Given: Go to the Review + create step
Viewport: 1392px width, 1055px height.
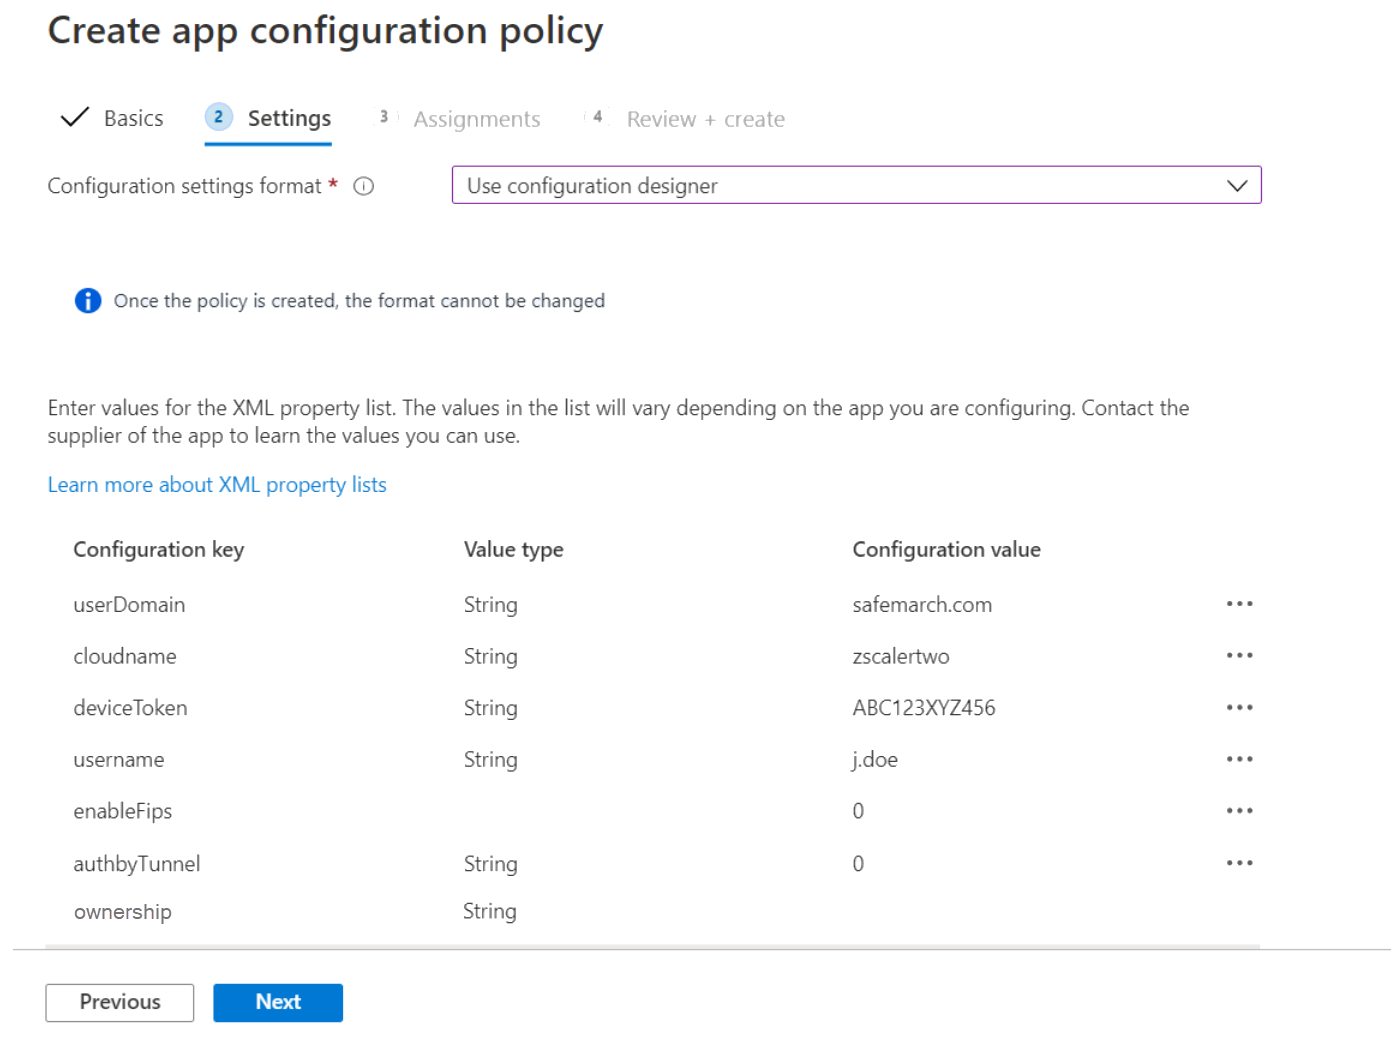Looking at the screenshot, I should 705,118.
